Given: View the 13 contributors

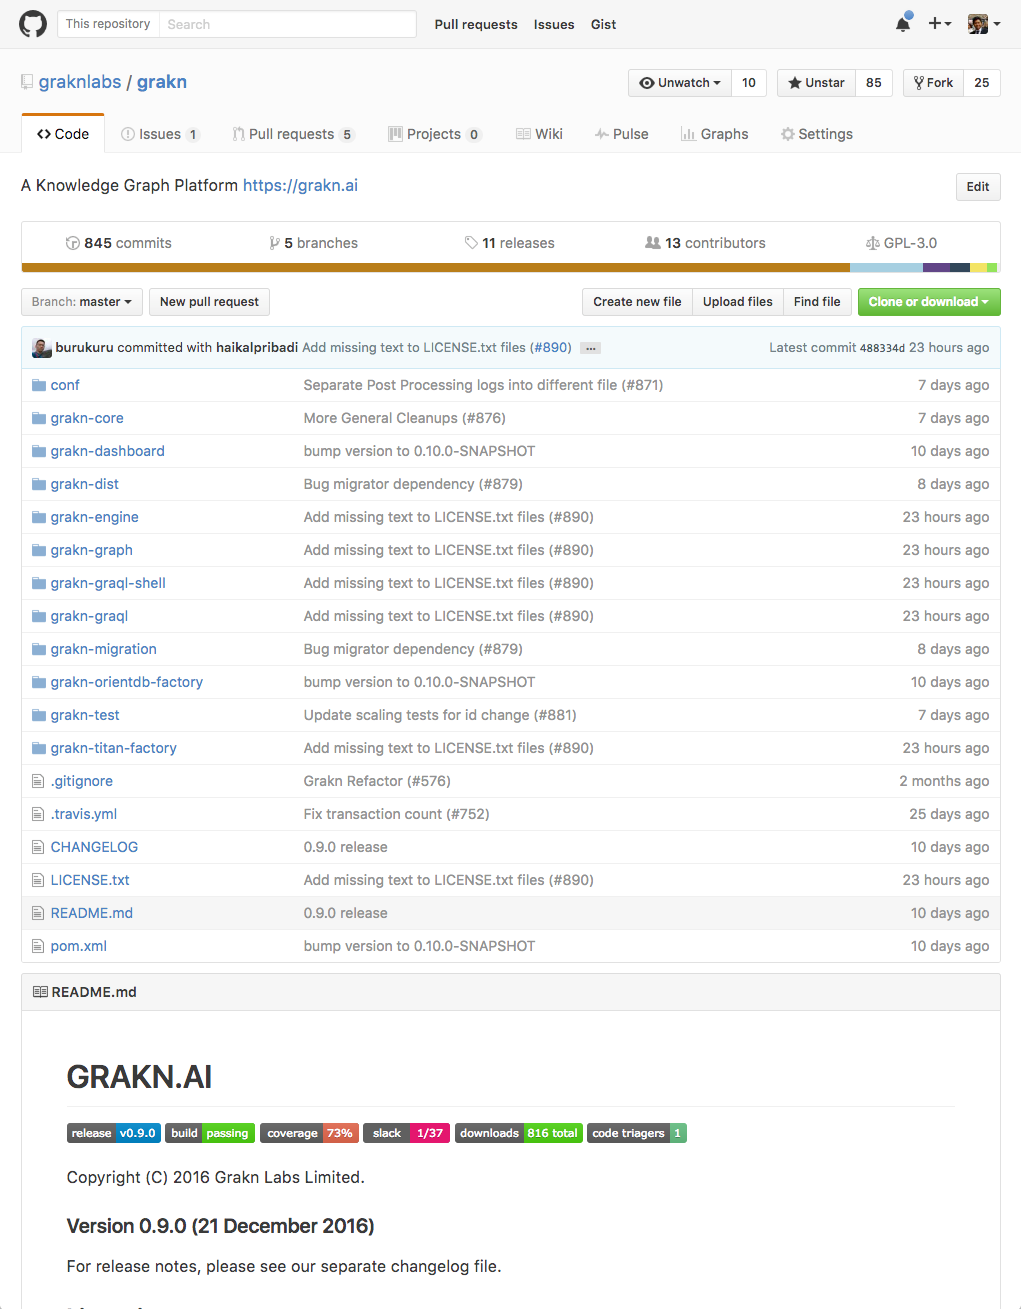Looking at the screenshot, I should pyautogui.click(x=705, y=243).
